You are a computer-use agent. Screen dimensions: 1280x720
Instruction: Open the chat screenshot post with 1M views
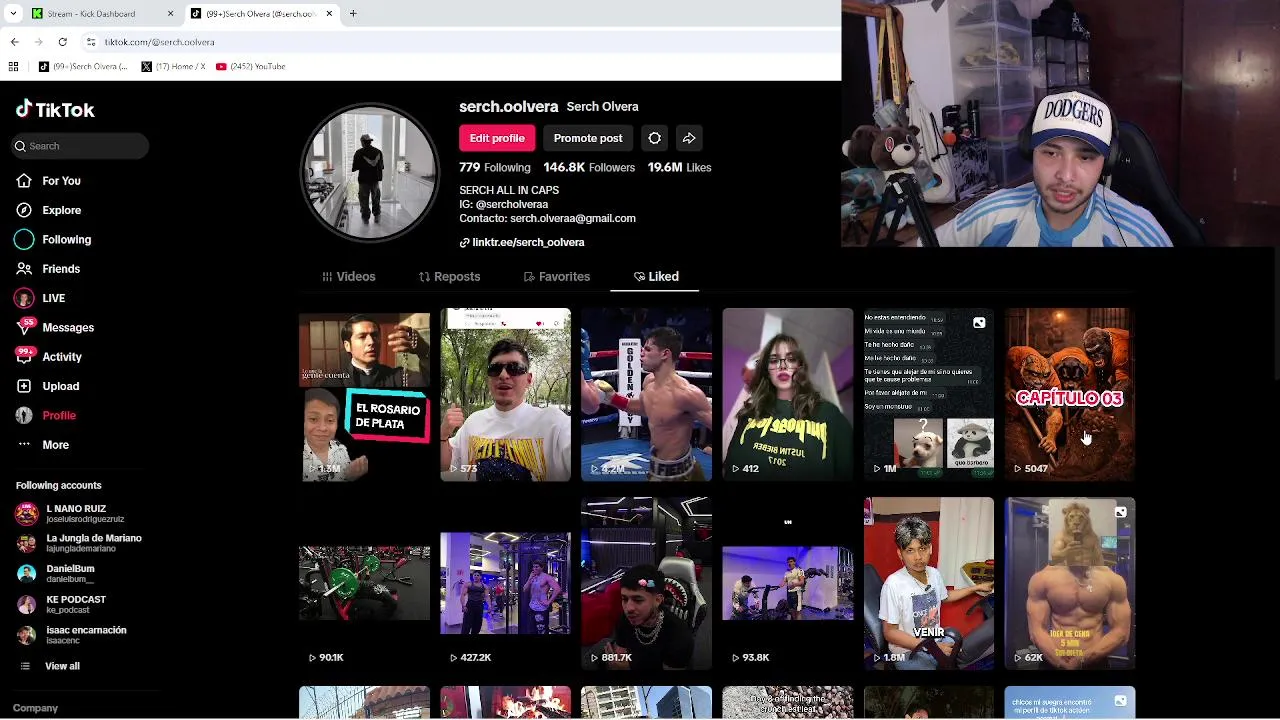coord(929,395)
